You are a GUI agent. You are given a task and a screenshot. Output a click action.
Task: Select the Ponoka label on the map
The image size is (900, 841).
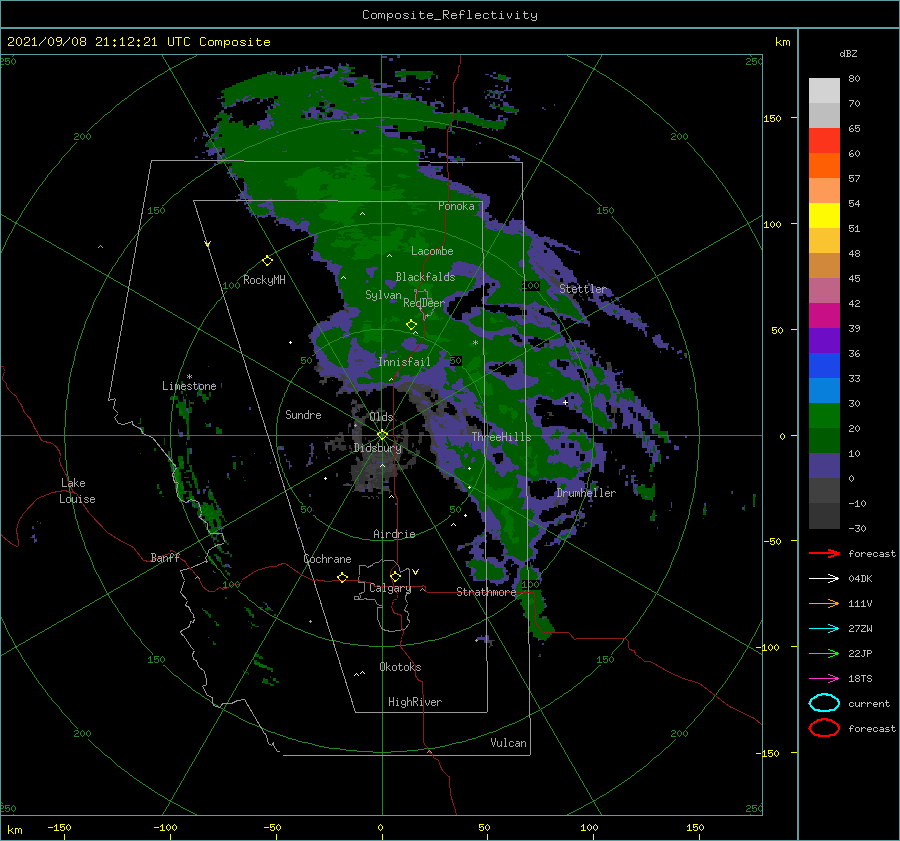[x=456, y=206]
